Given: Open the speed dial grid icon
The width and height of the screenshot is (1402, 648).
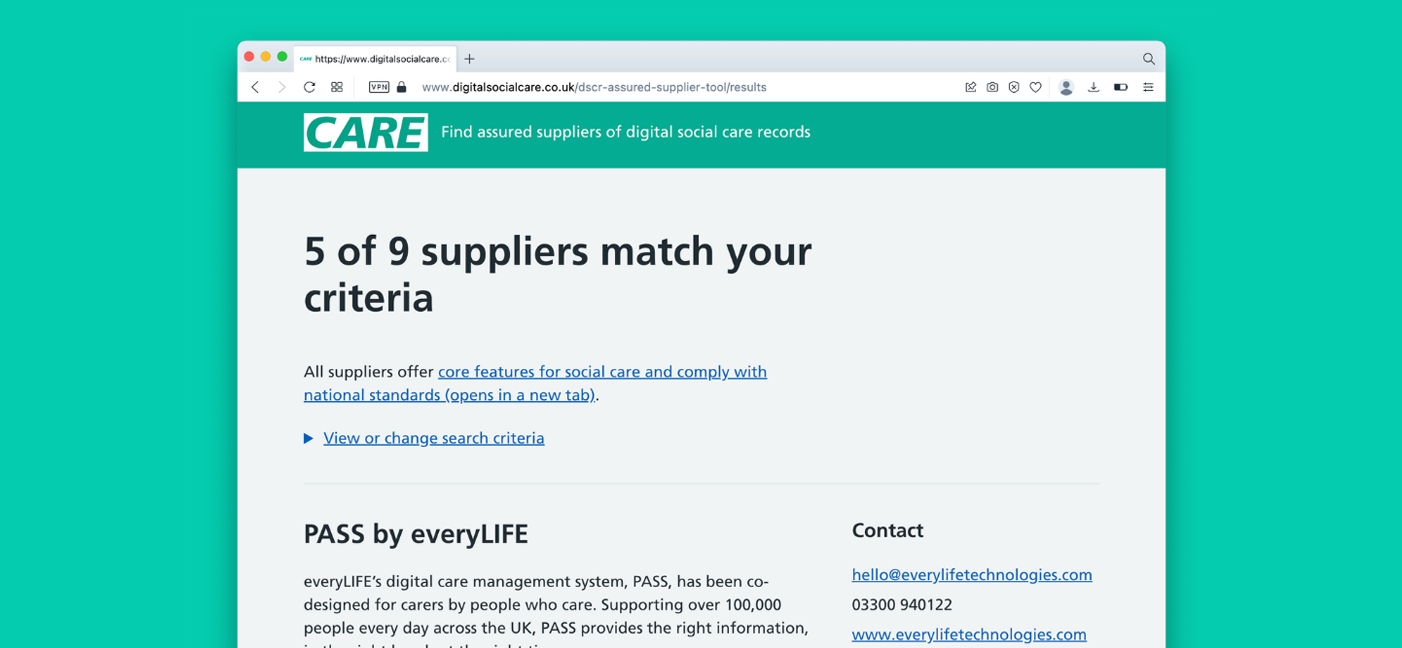Looking at the screenshot, I should coord(337,87).
